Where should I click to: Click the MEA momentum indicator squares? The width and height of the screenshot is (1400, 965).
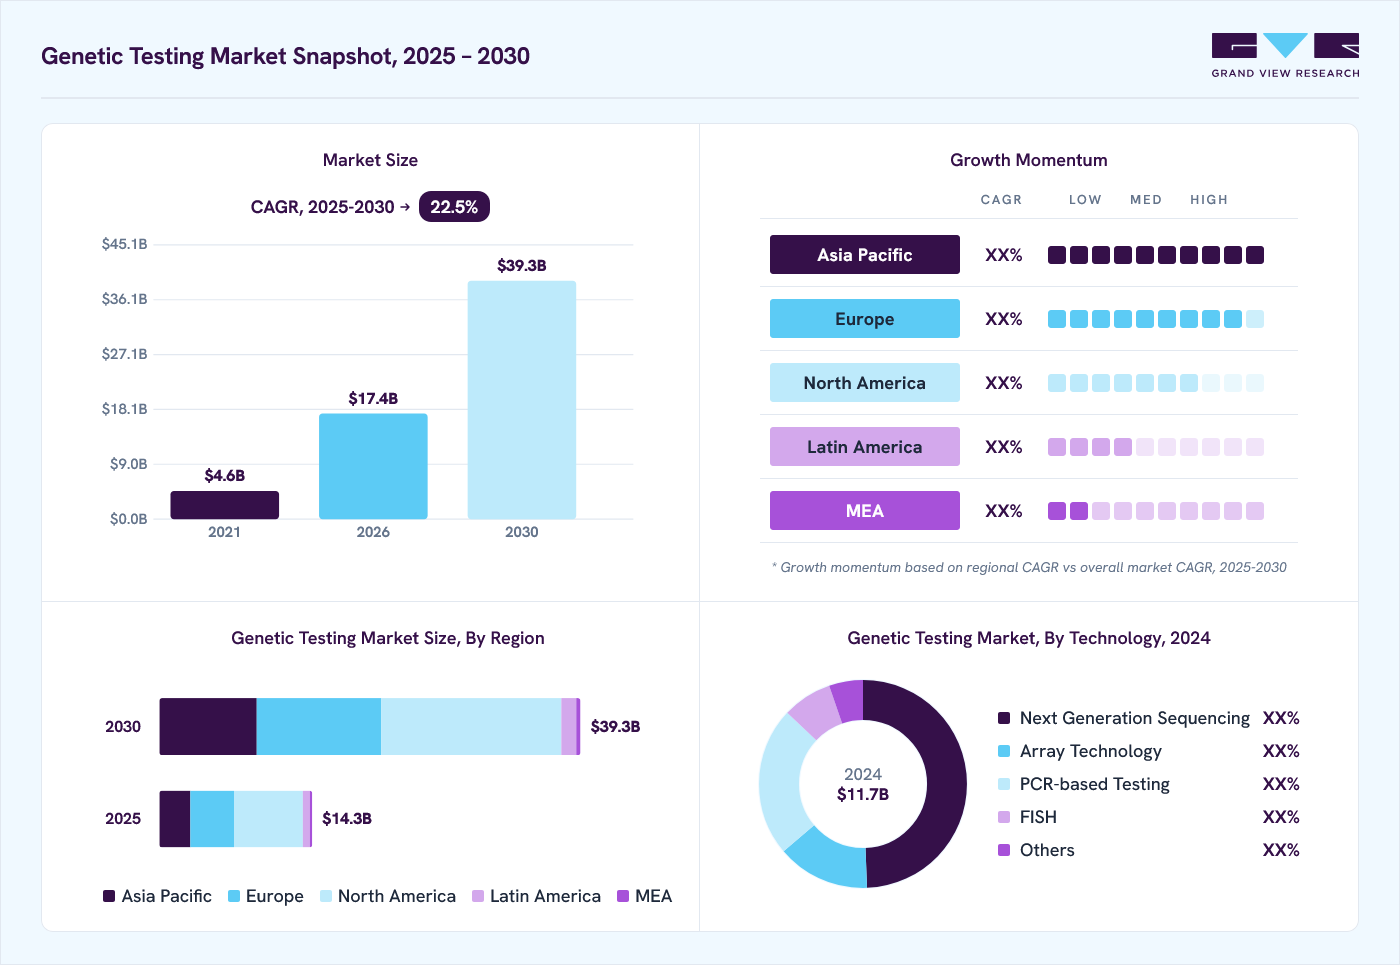1156,511
